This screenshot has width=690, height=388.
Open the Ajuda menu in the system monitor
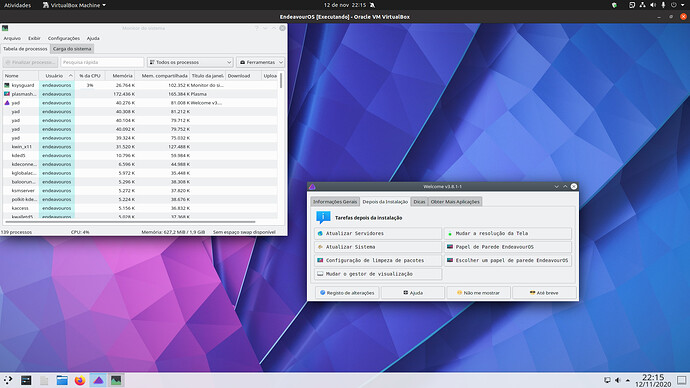93,38
